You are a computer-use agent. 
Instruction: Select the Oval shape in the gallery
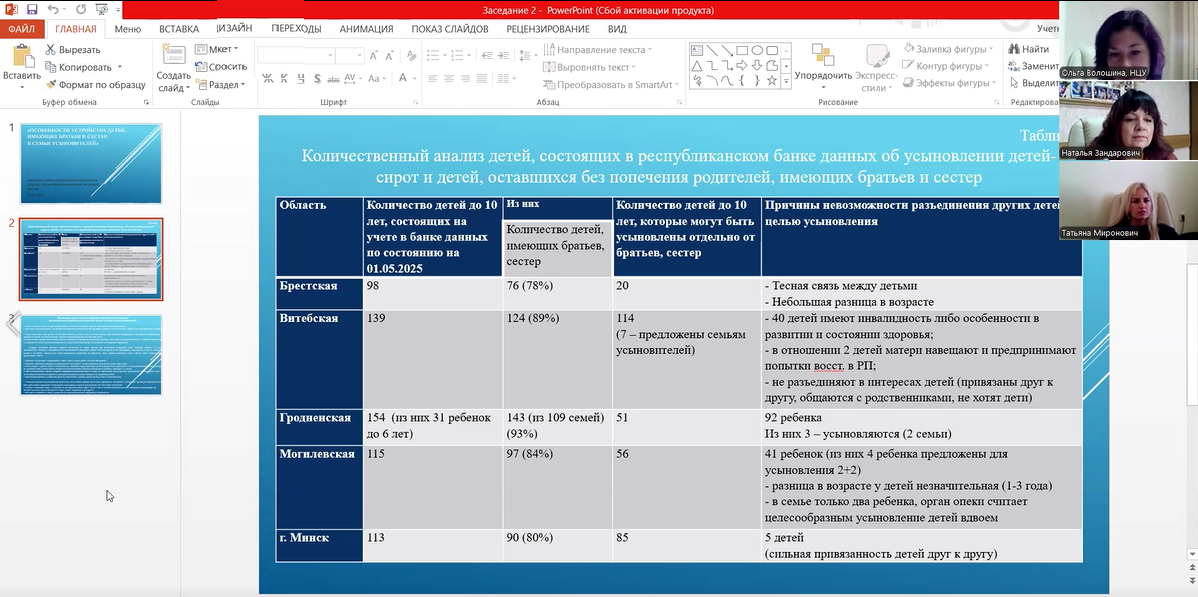pyautogui.click(x=757, y=50)
